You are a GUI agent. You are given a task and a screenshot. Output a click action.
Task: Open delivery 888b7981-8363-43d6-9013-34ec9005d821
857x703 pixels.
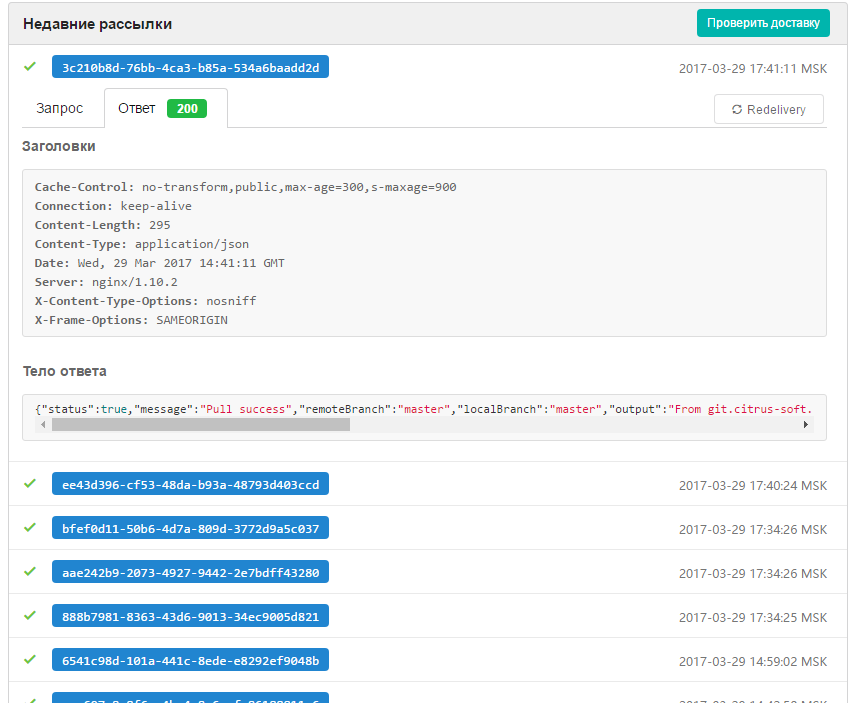(x=190, y=617)
